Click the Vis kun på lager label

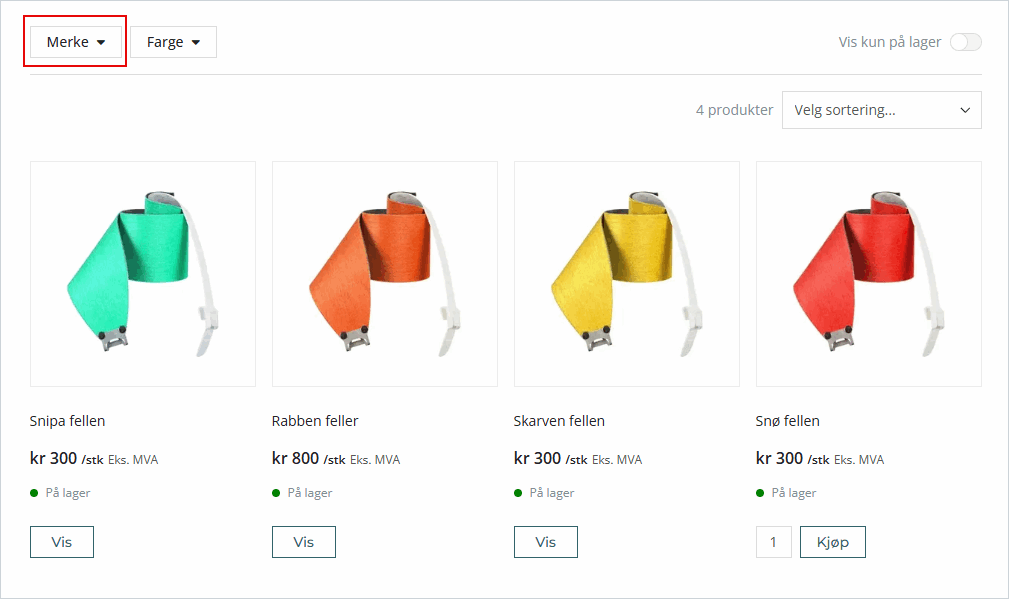tap(890, 42)
